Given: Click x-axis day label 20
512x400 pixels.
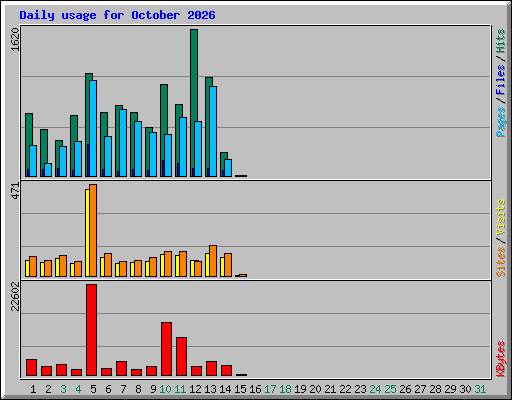Looking at the screenshot, I should (315, 389).
